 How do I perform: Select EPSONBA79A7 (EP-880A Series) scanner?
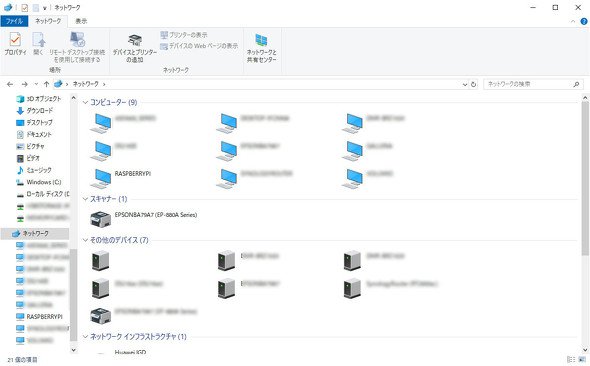[x=144, y=219]
